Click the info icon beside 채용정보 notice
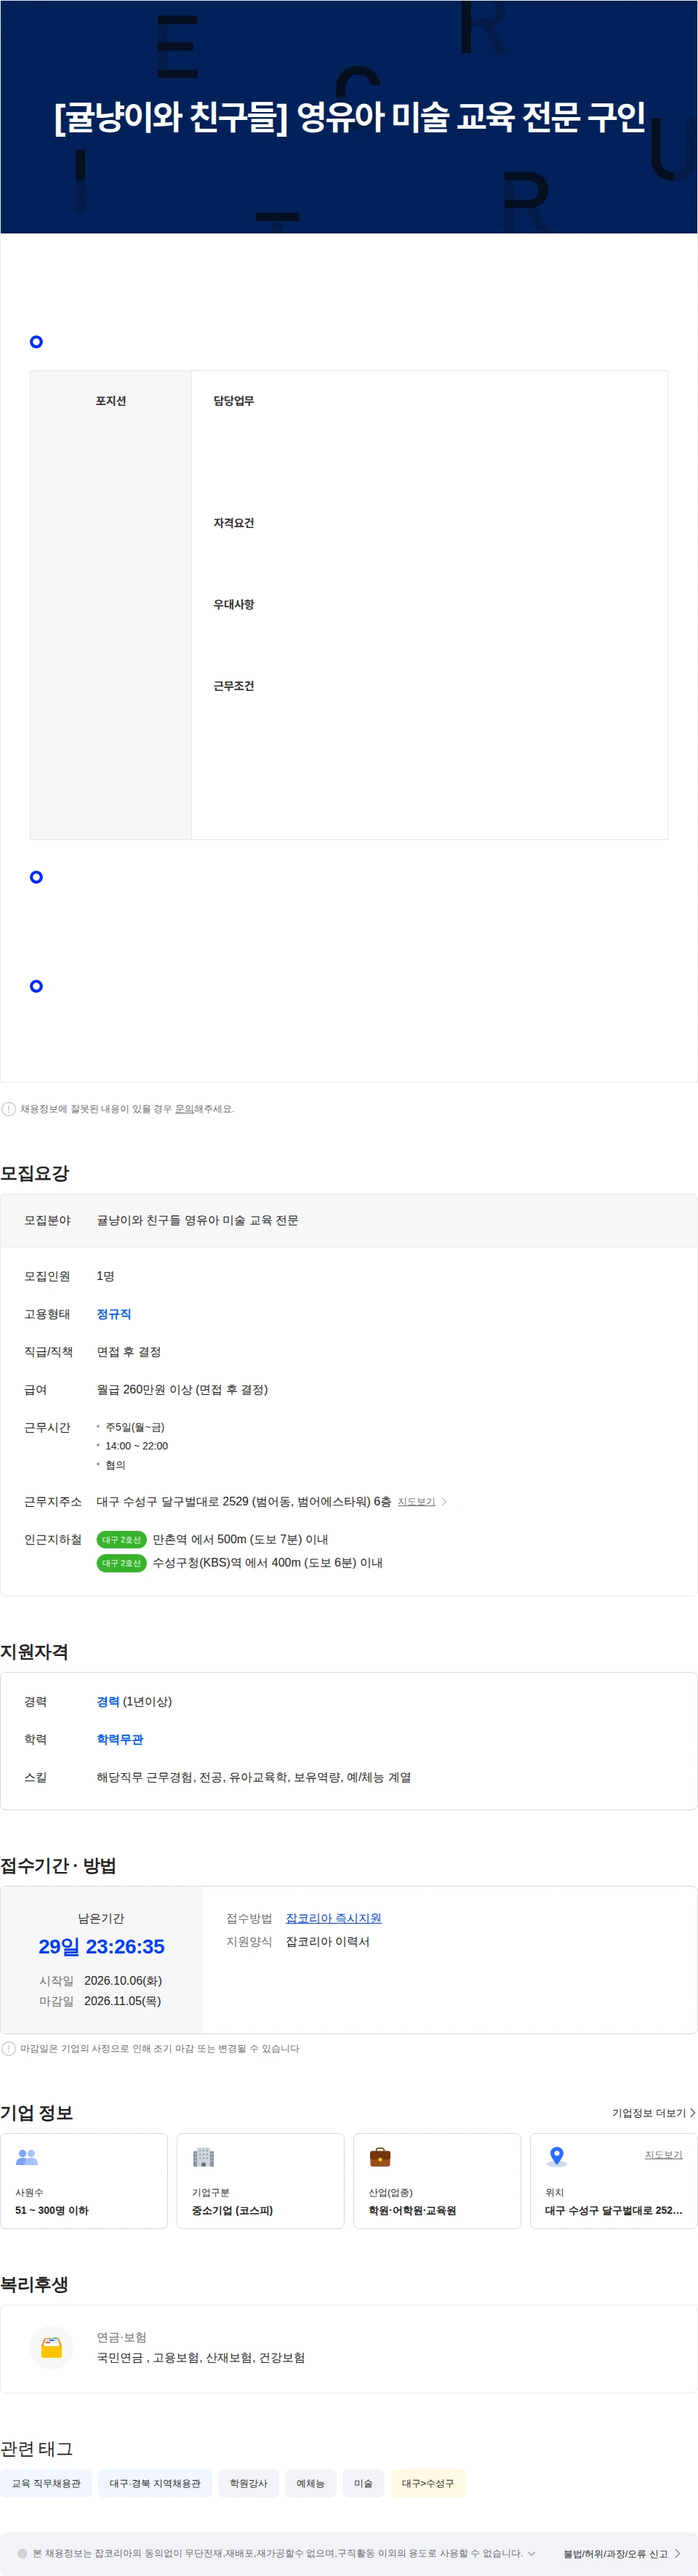The width and height of the screenshot is (698, 2576). click(9, 1109)
